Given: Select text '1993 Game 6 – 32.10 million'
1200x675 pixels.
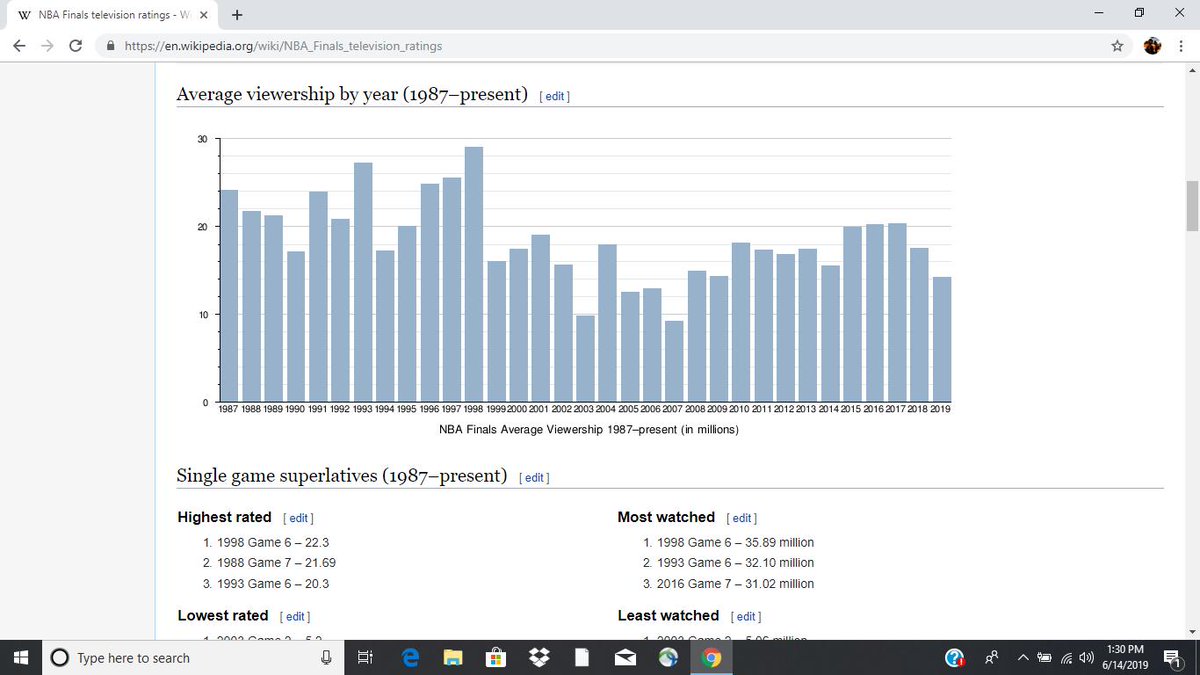Looking at the screenshot, I should pyautogui.click(x=735, y=563).
